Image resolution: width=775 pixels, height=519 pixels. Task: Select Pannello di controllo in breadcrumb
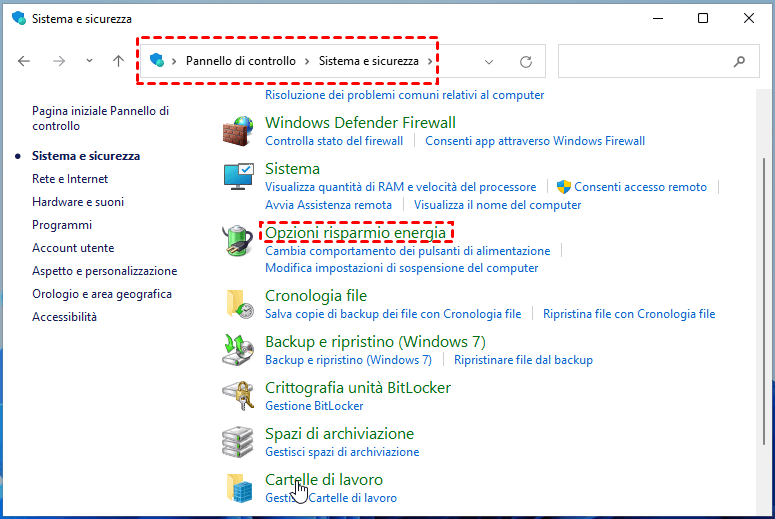[x=241, y=61]
